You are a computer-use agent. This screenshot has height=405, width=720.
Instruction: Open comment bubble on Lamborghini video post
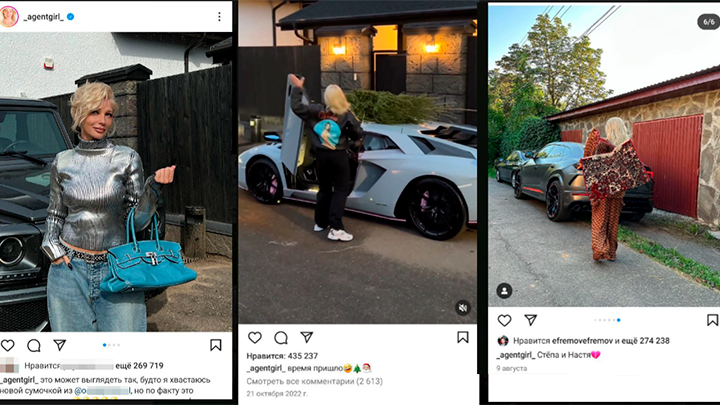click(281, 338)
